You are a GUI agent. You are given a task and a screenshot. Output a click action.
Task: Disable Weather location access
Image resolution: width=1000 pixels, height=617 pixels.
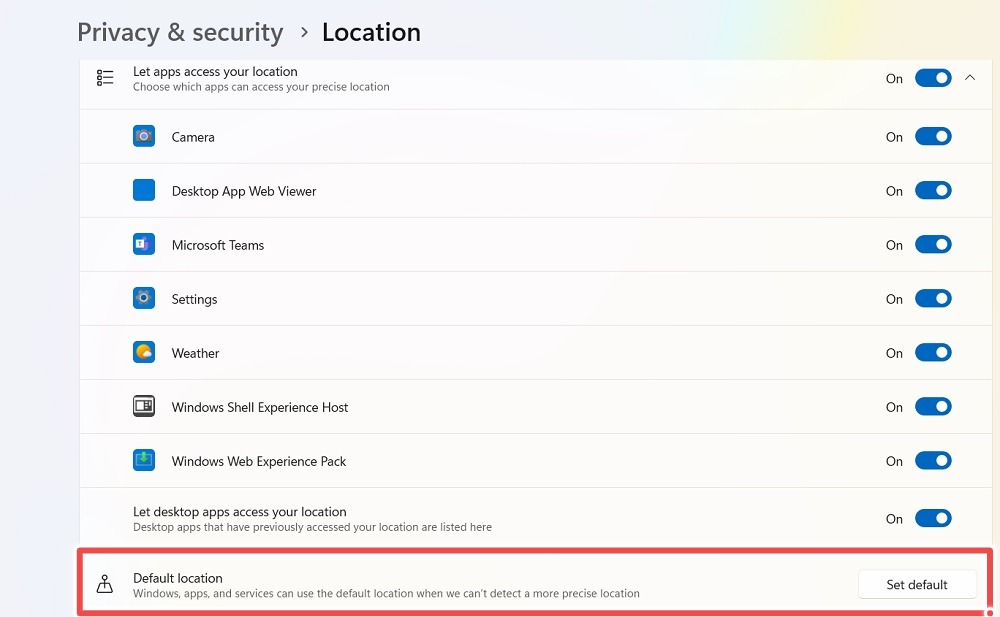(933, 352)
